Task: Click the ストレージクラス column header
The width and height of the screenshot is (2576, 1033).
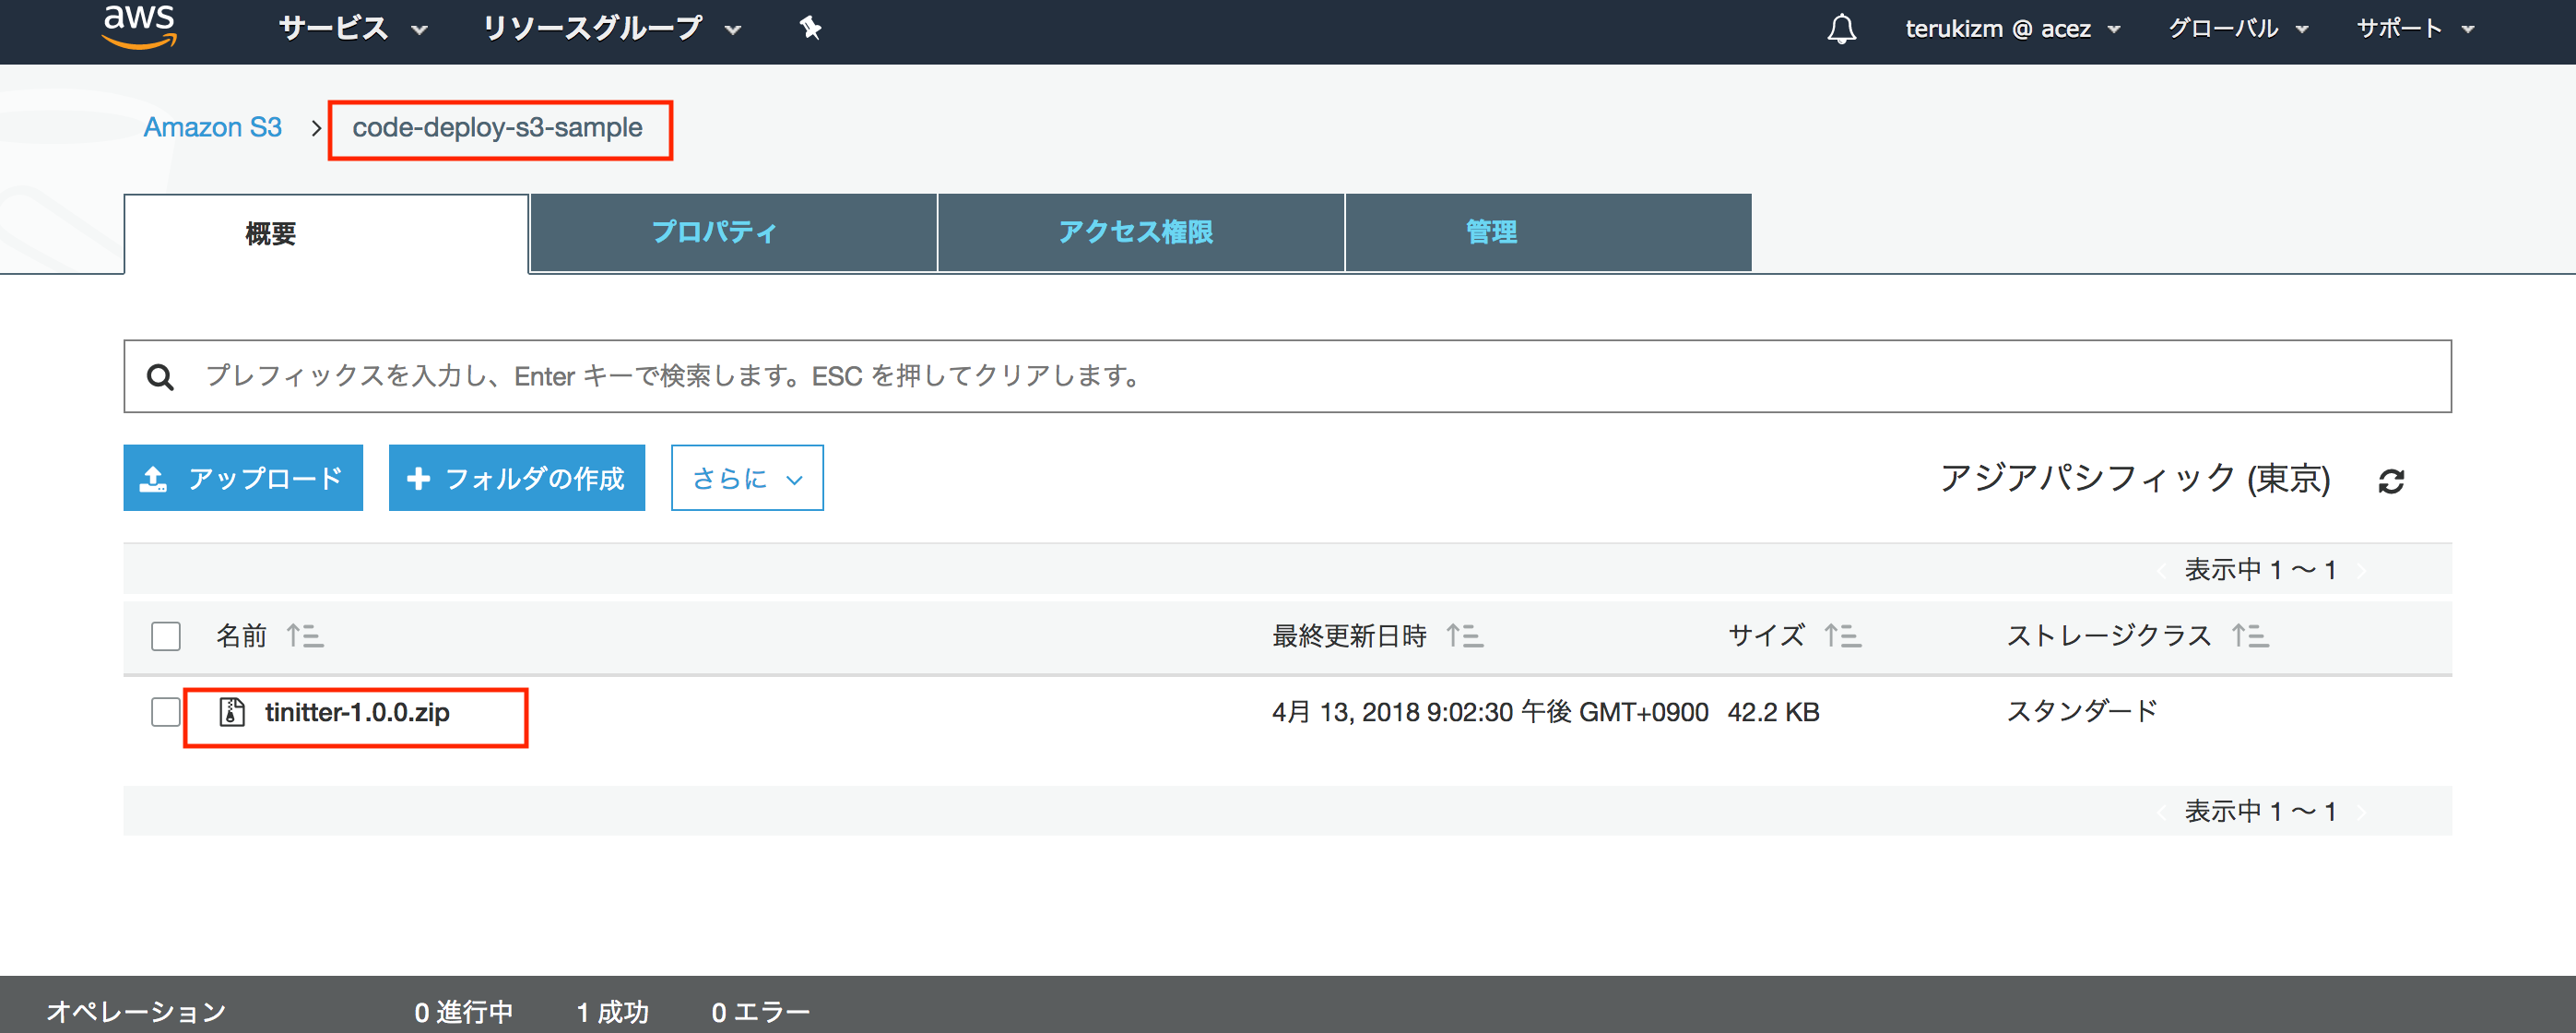Action: (x=2109, y=635)
